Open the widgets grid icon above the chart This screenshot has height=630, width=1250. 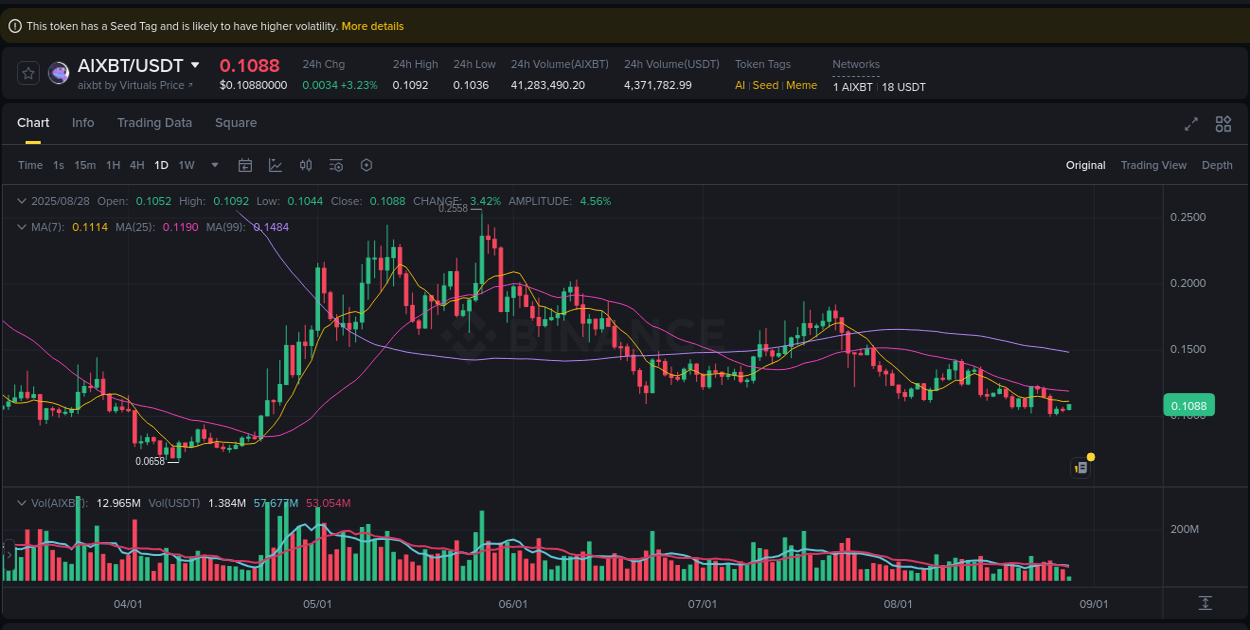pos(1222,124)
